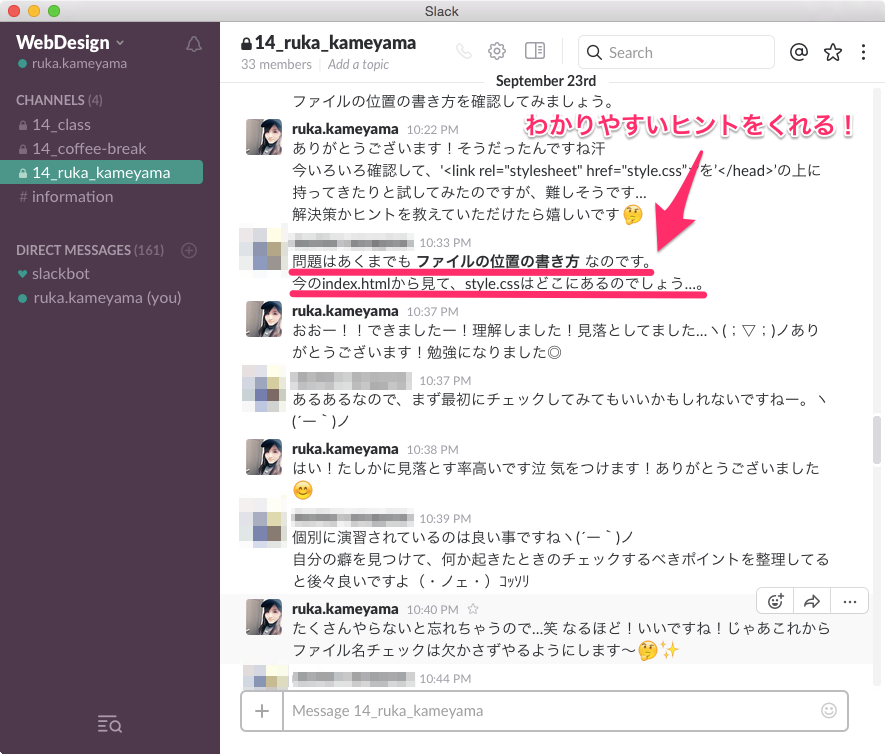Click September 23rd date divider
The height and width of the screenshot is (754, 885).
(x=546, y=81)
